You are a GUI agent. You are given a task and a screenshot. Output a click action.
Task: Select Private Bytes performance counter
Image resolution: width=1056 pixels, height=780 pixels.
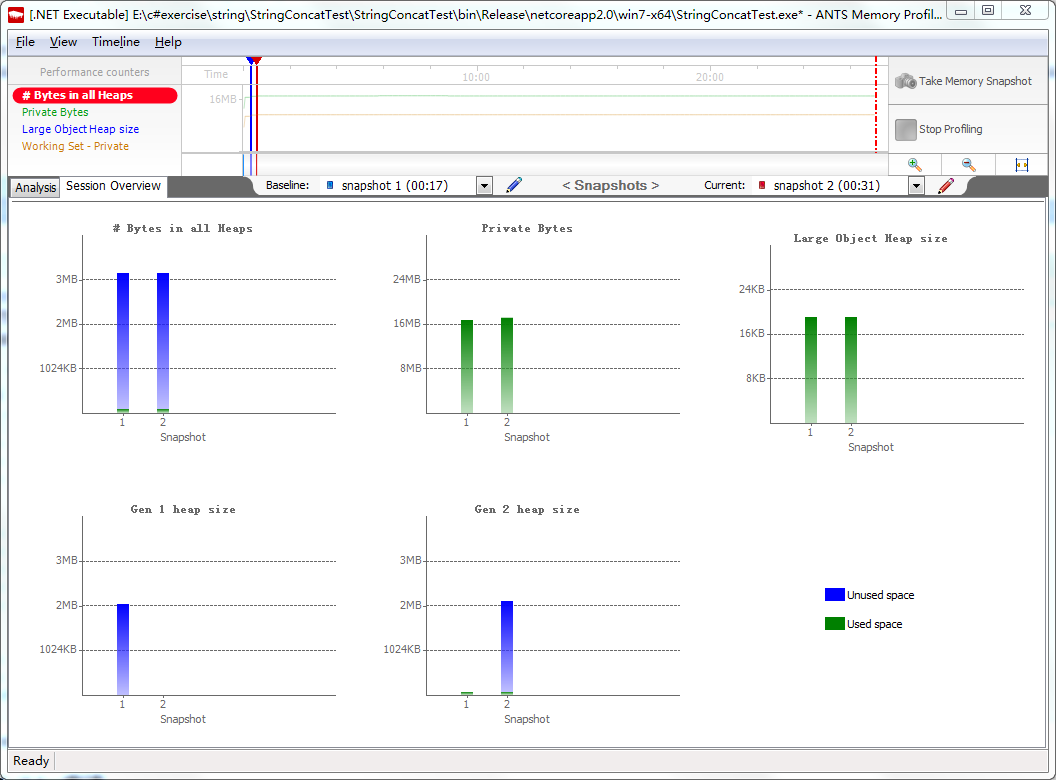tap(55, 112)
